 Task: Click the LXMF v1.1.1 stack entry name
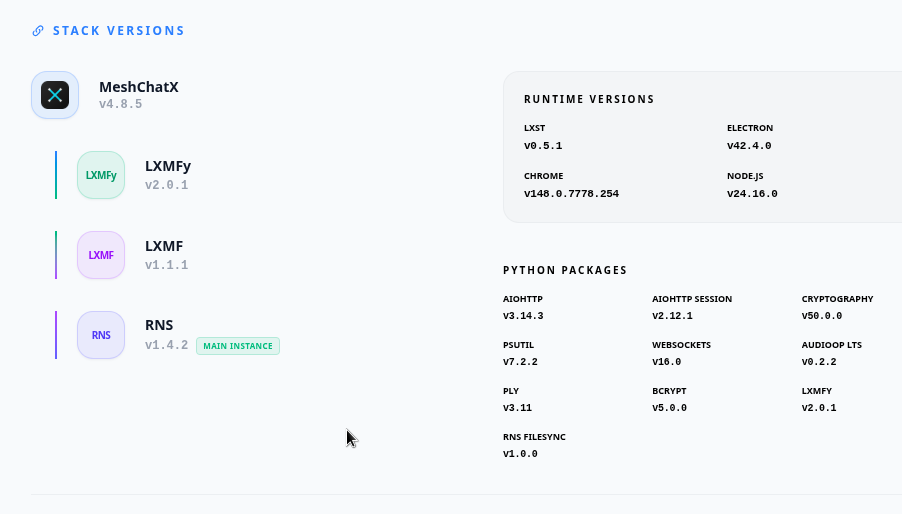point(164,246)
